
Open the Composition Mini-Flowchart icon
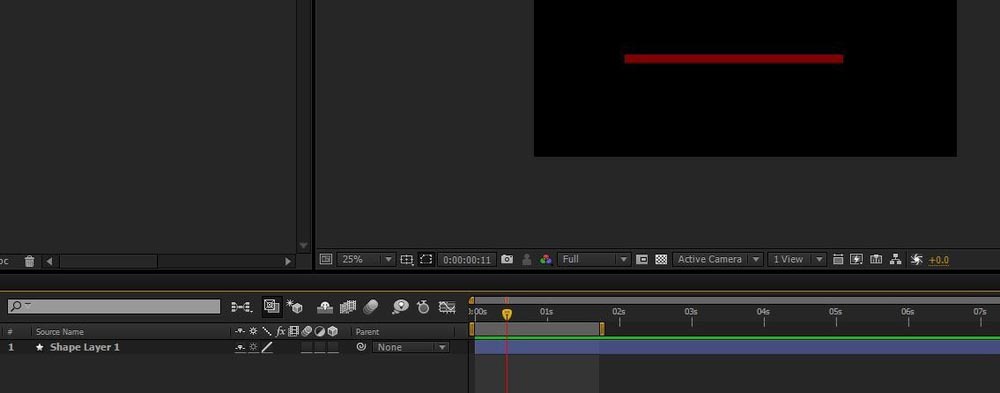(x=241, y=307)
